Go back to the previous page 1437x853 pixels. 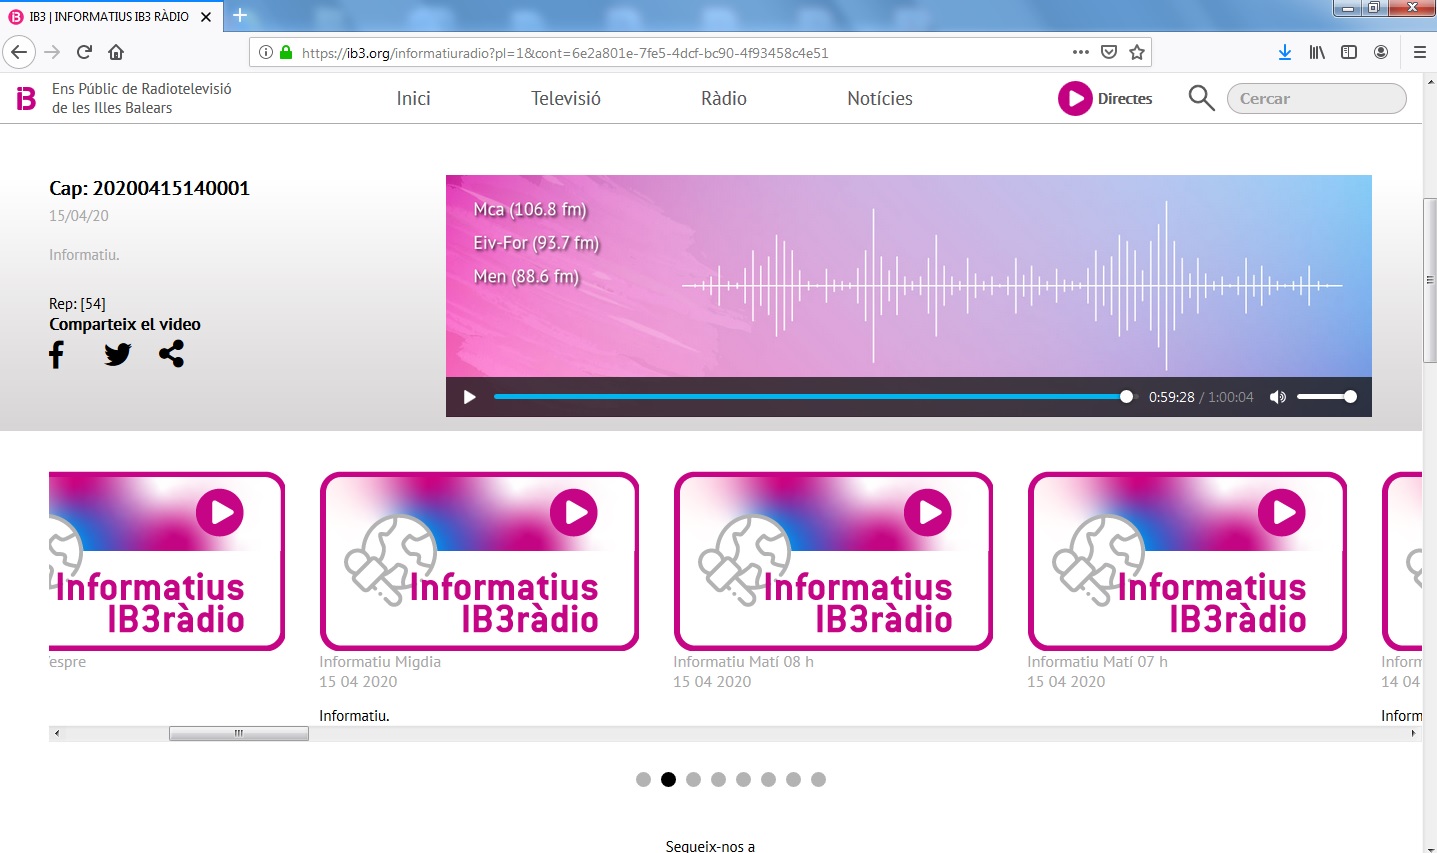pyautogui.click(x=19, y=52)
